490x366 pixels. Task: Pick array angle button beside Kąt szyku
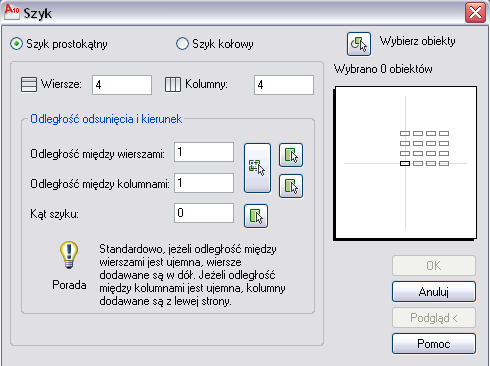click(x=256, y=216)
